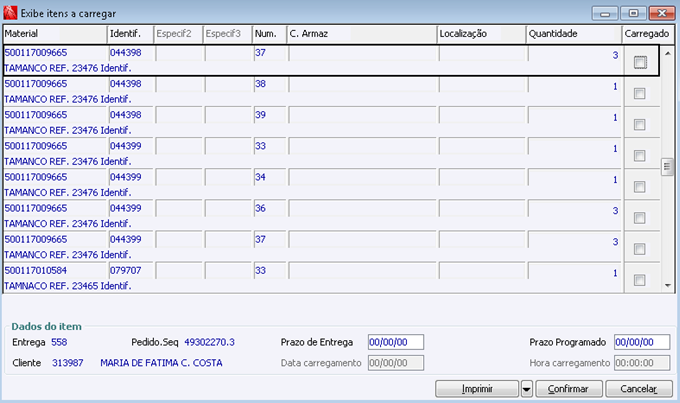Click the Prazo Programado date field
This screenshot has height=403, width=680.
coord(642,342)
